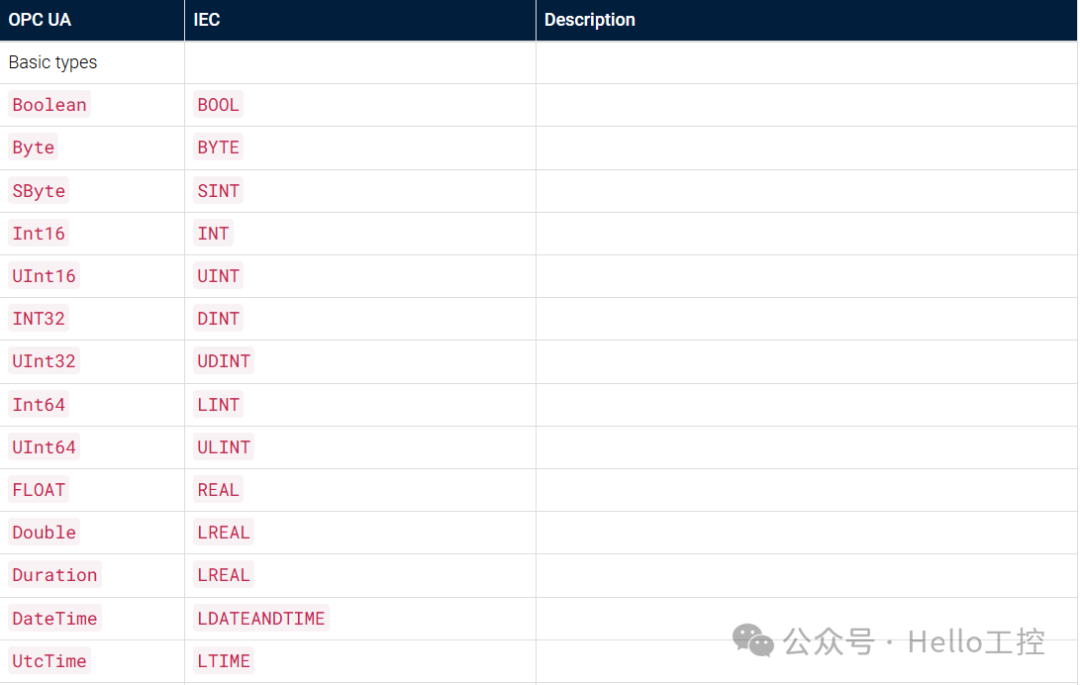Click the OPC UA column header
This screenshot has height=685, width=1080.
pos(39,19)
